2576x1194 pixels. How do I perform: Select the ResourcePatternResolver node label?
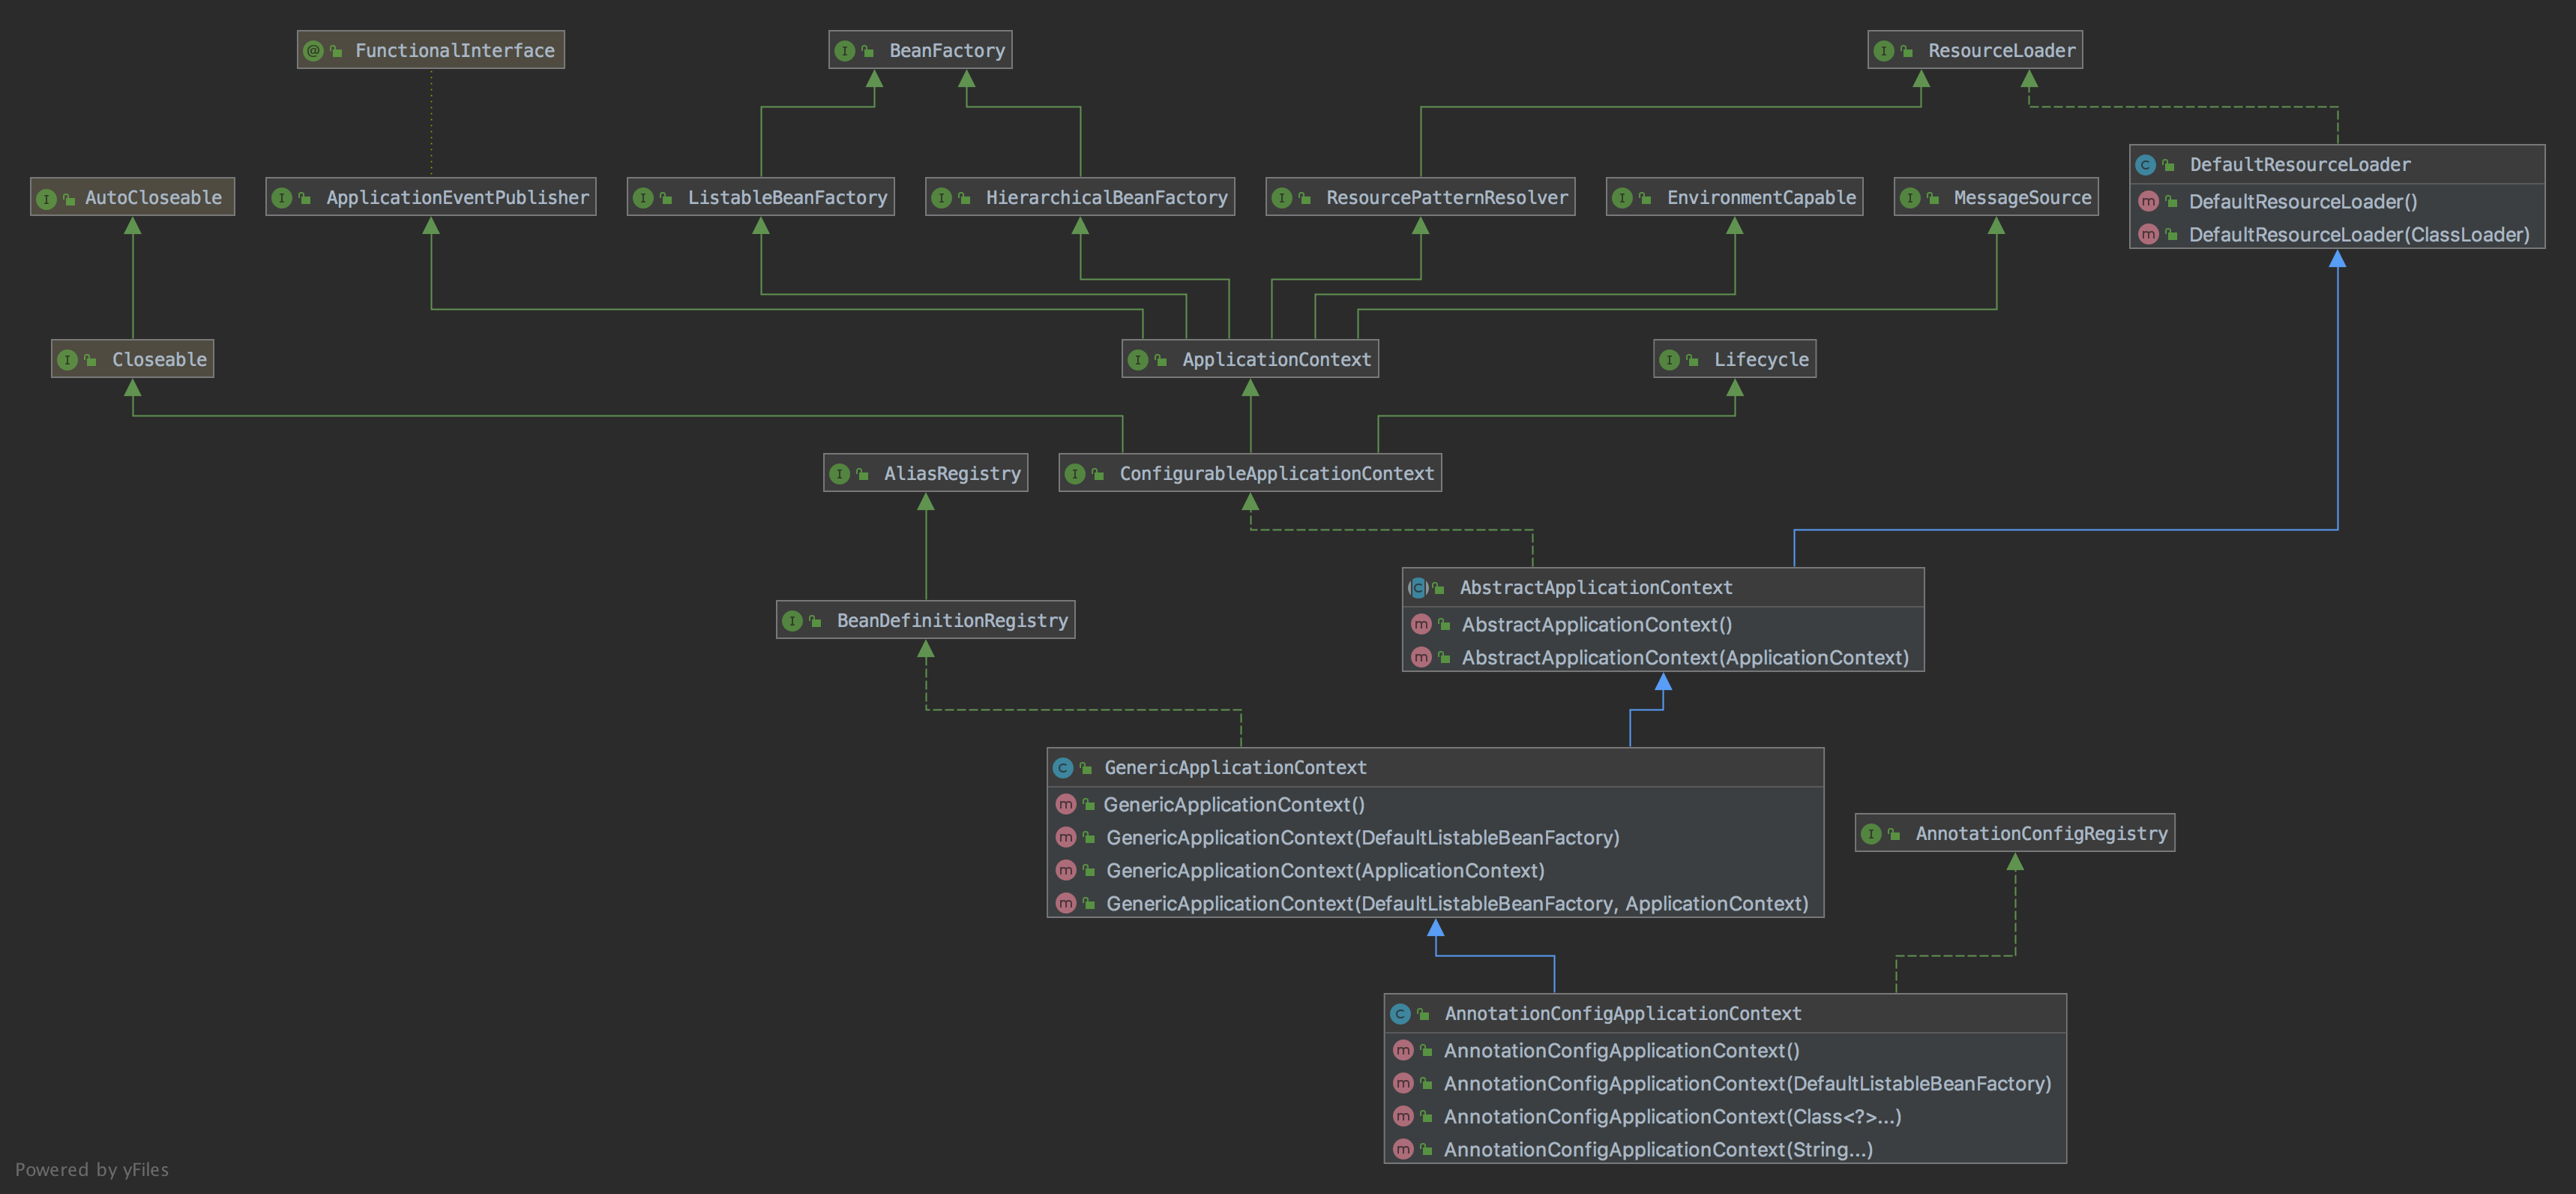click(1447, 198)
